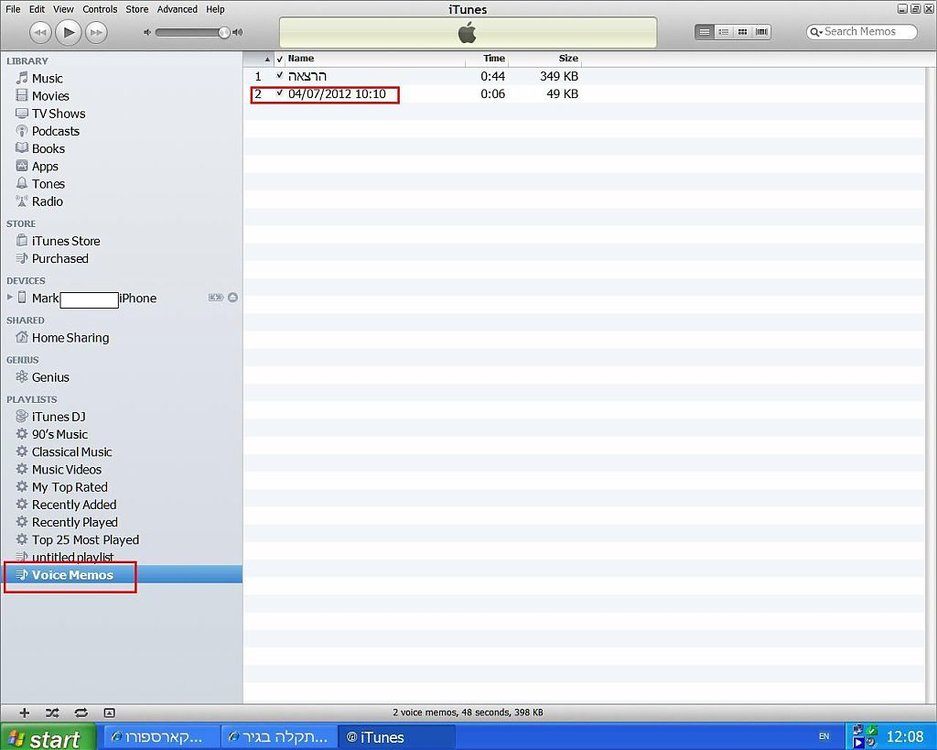This screenshot has height=750, width=937.
Task: Uncheck the checkbox for memo הרצאה
Action: (x=279, y=75)
